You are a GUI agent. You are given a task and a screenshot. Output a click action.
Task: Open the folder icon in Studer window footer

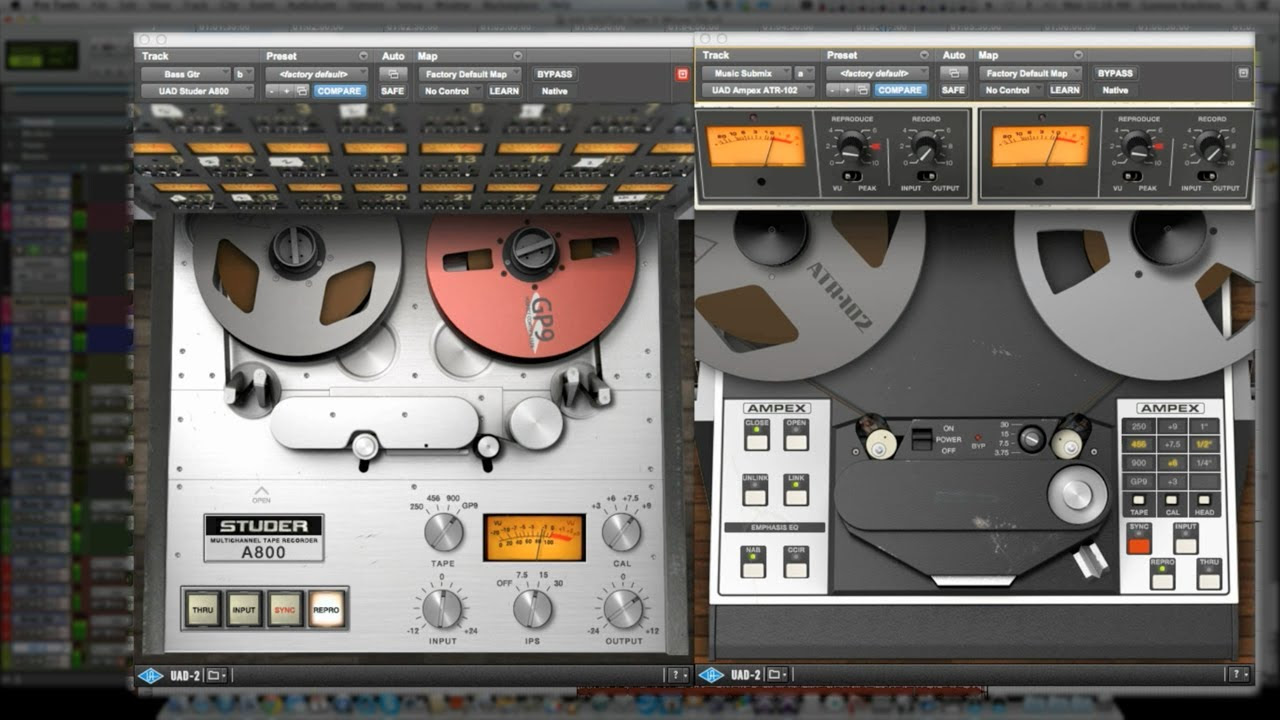[x=217, y=675]
